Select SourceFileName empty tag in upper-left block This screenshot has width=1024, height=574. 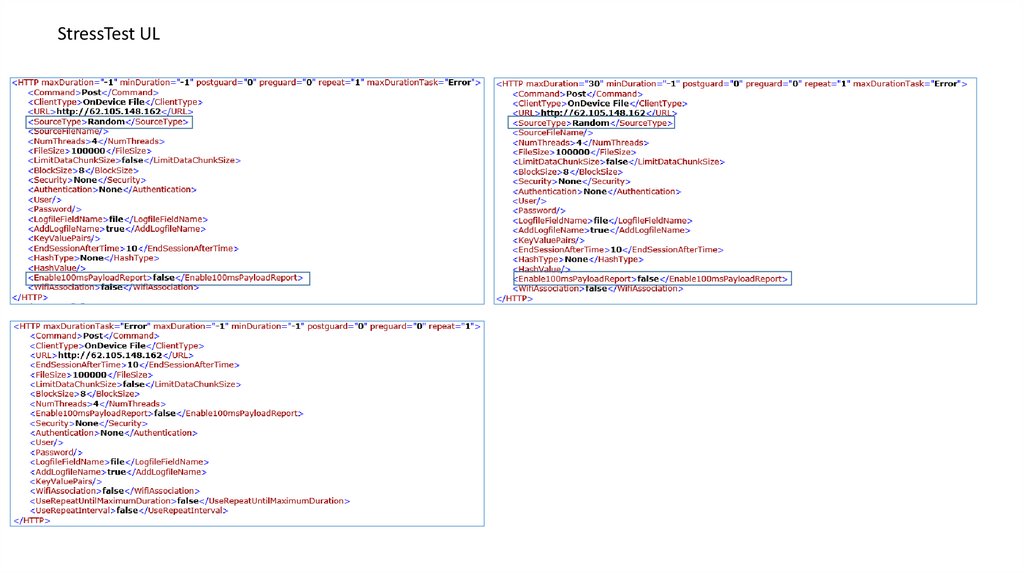[68, 132]
